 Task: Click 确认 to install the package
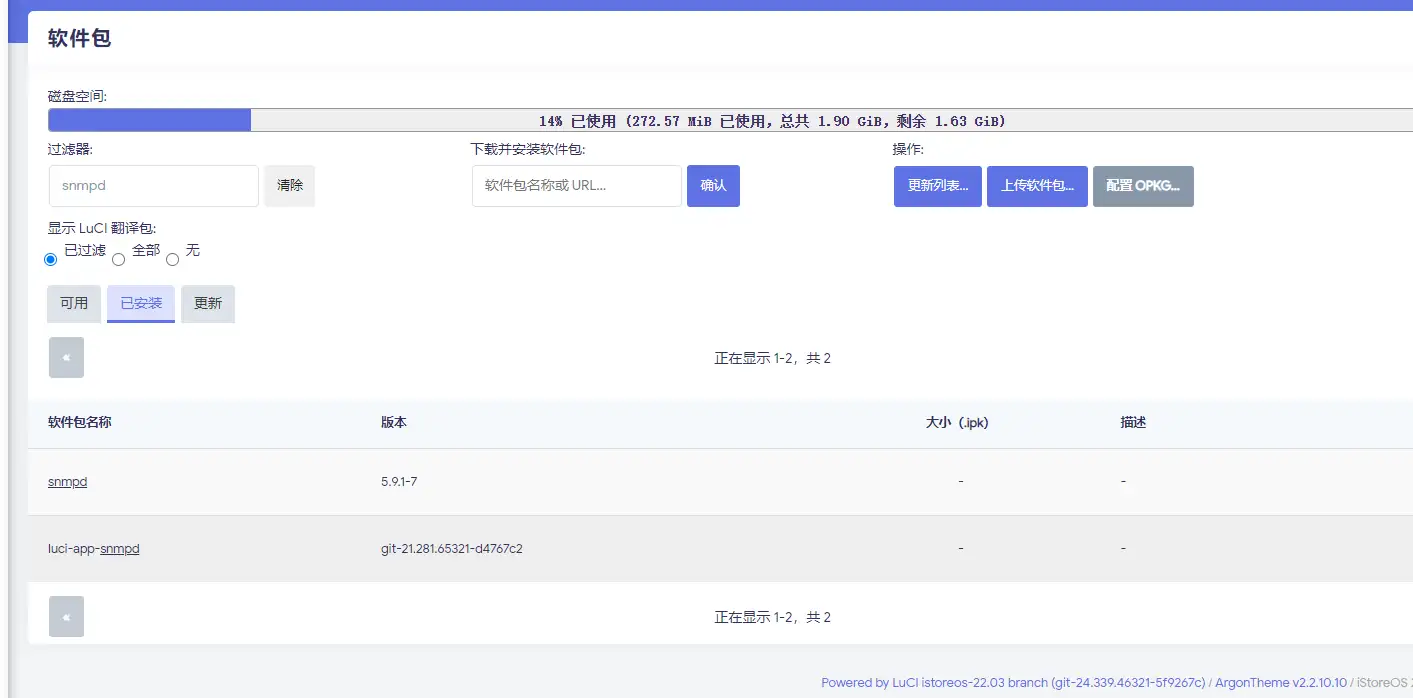pyautogui.click(x=712, y=185)
